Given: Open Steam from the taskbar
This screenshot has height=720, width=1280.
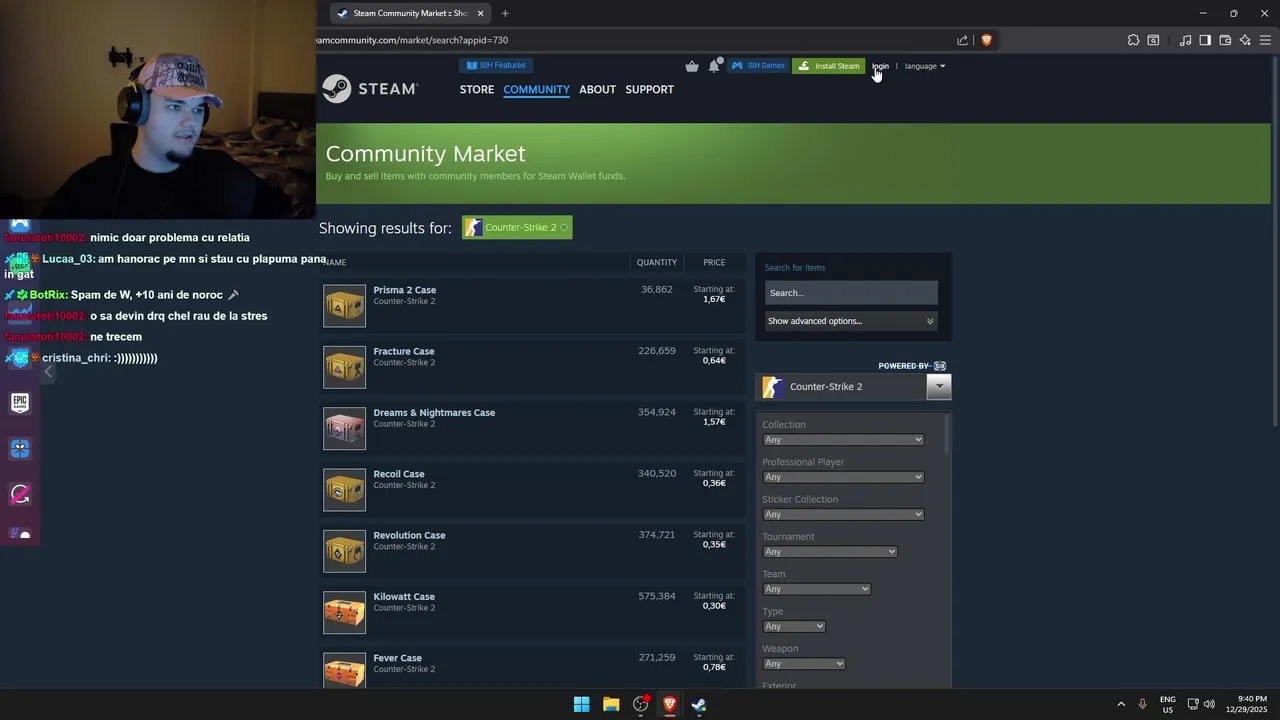Looking at the screenshot, I should point(699,704).
